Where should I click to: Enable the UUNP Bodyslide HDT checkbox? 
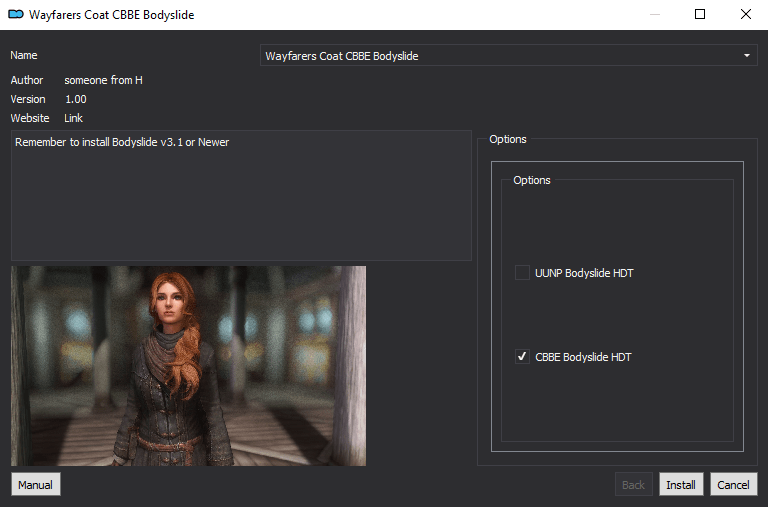(x=522, y=273)
